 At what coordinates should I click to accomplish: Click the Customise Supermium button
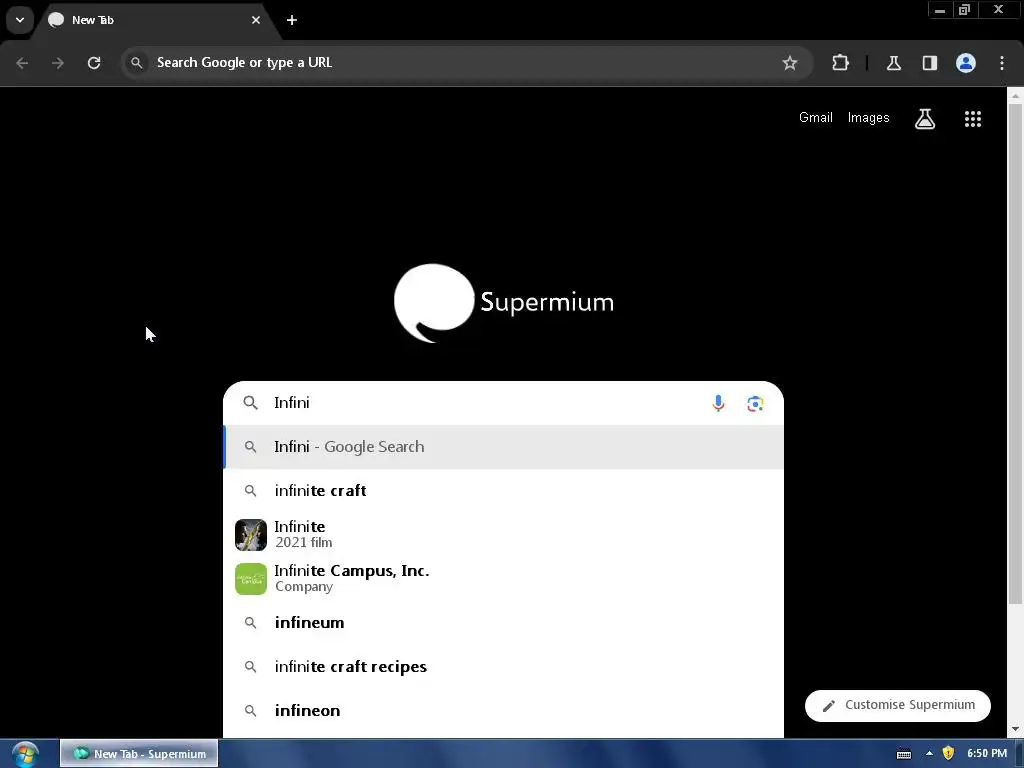point(897,705)
